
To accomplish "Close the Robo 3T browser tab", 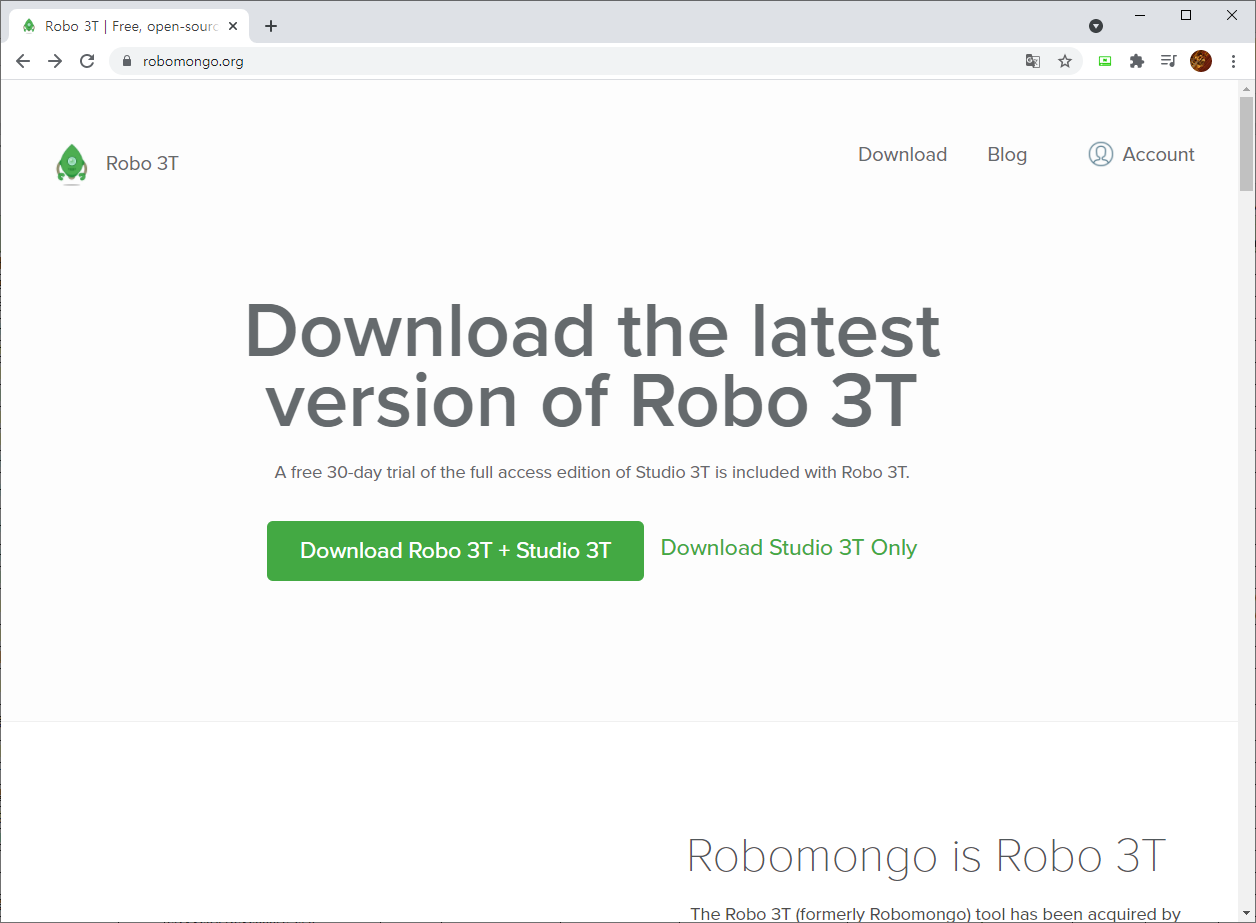I will (x=233, y=26).
